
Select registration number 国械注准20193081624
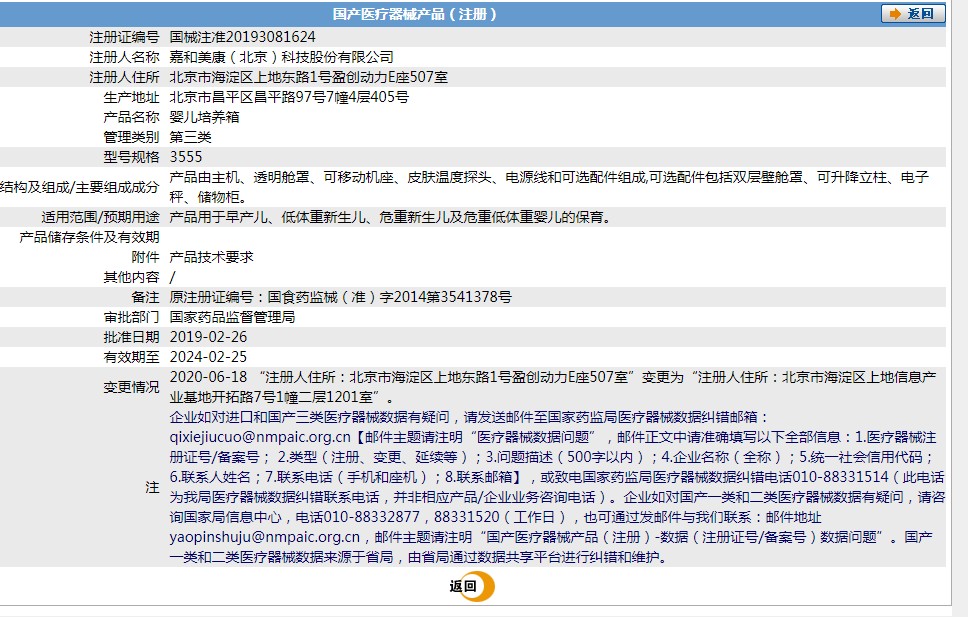243,37
